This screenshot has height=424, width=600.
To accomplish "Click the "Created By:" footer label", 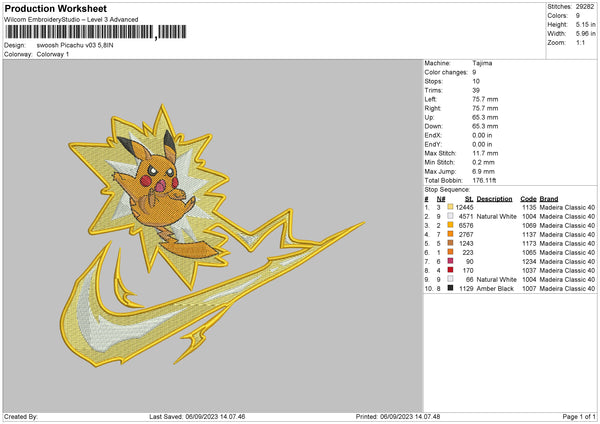I will tap(21, 416).
